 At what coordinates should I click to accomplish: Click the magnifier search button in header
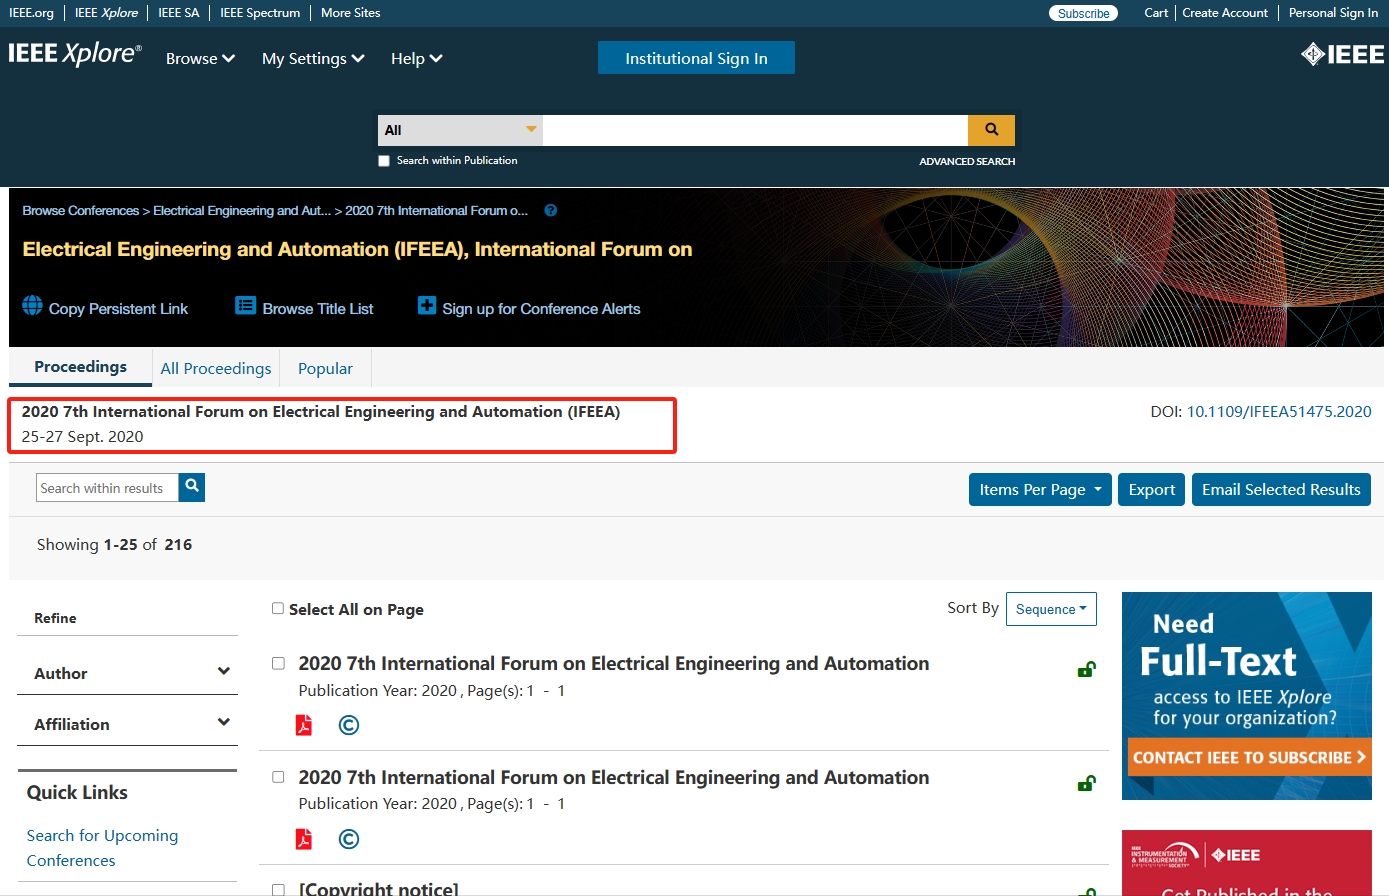(x=991, y=130)
